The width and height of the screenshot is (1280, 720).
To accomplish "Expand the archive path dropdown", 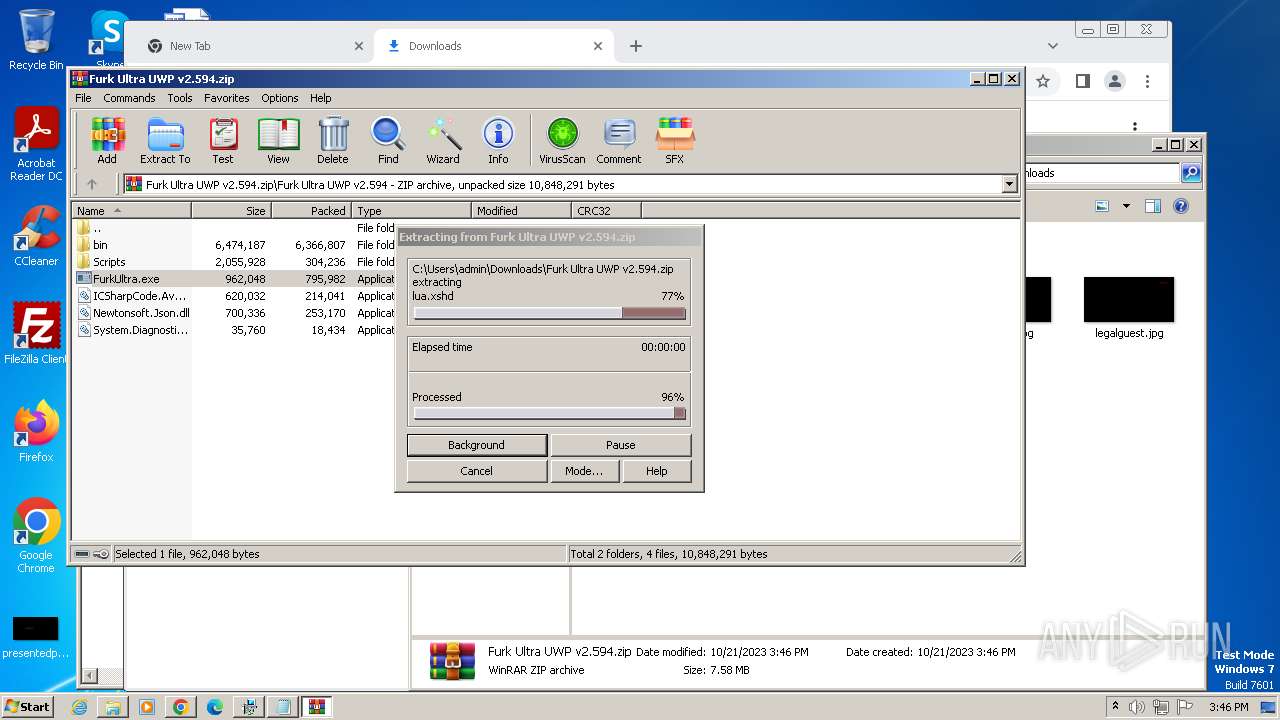I will [1009, 184].
